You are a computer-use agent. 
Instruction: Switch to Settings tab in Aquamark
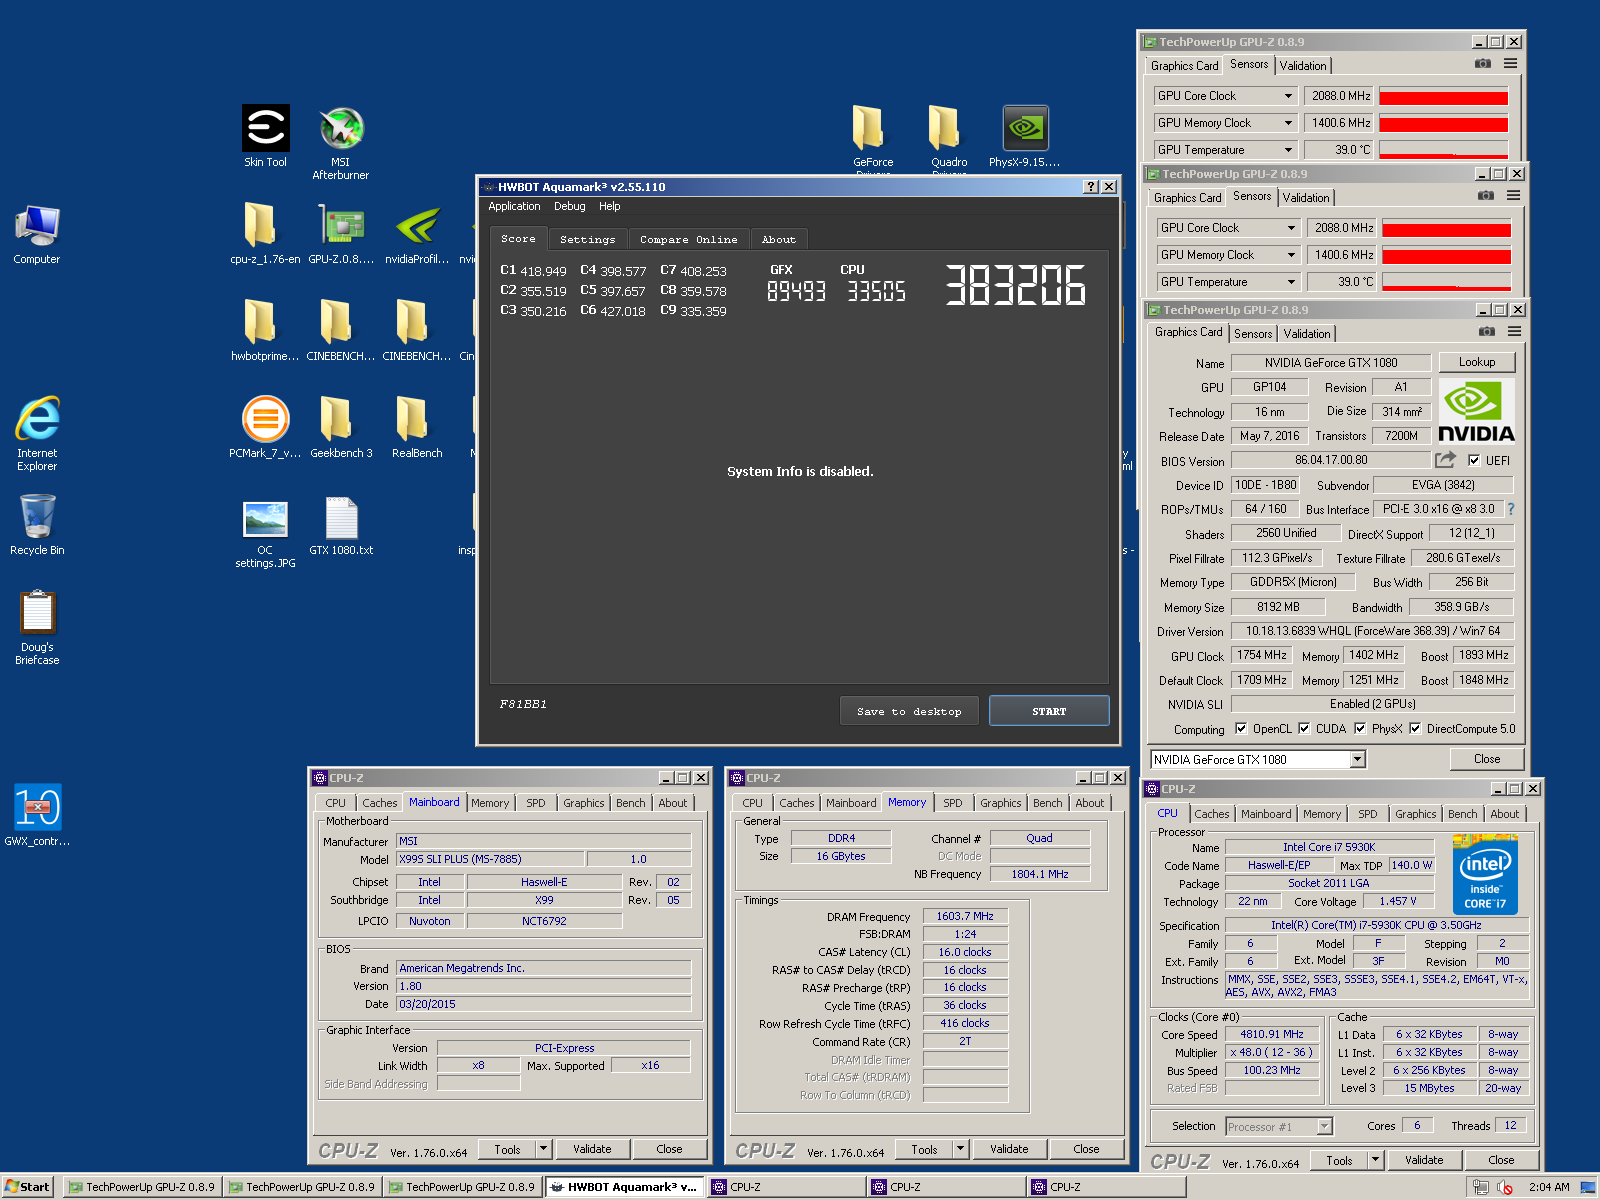588,239
